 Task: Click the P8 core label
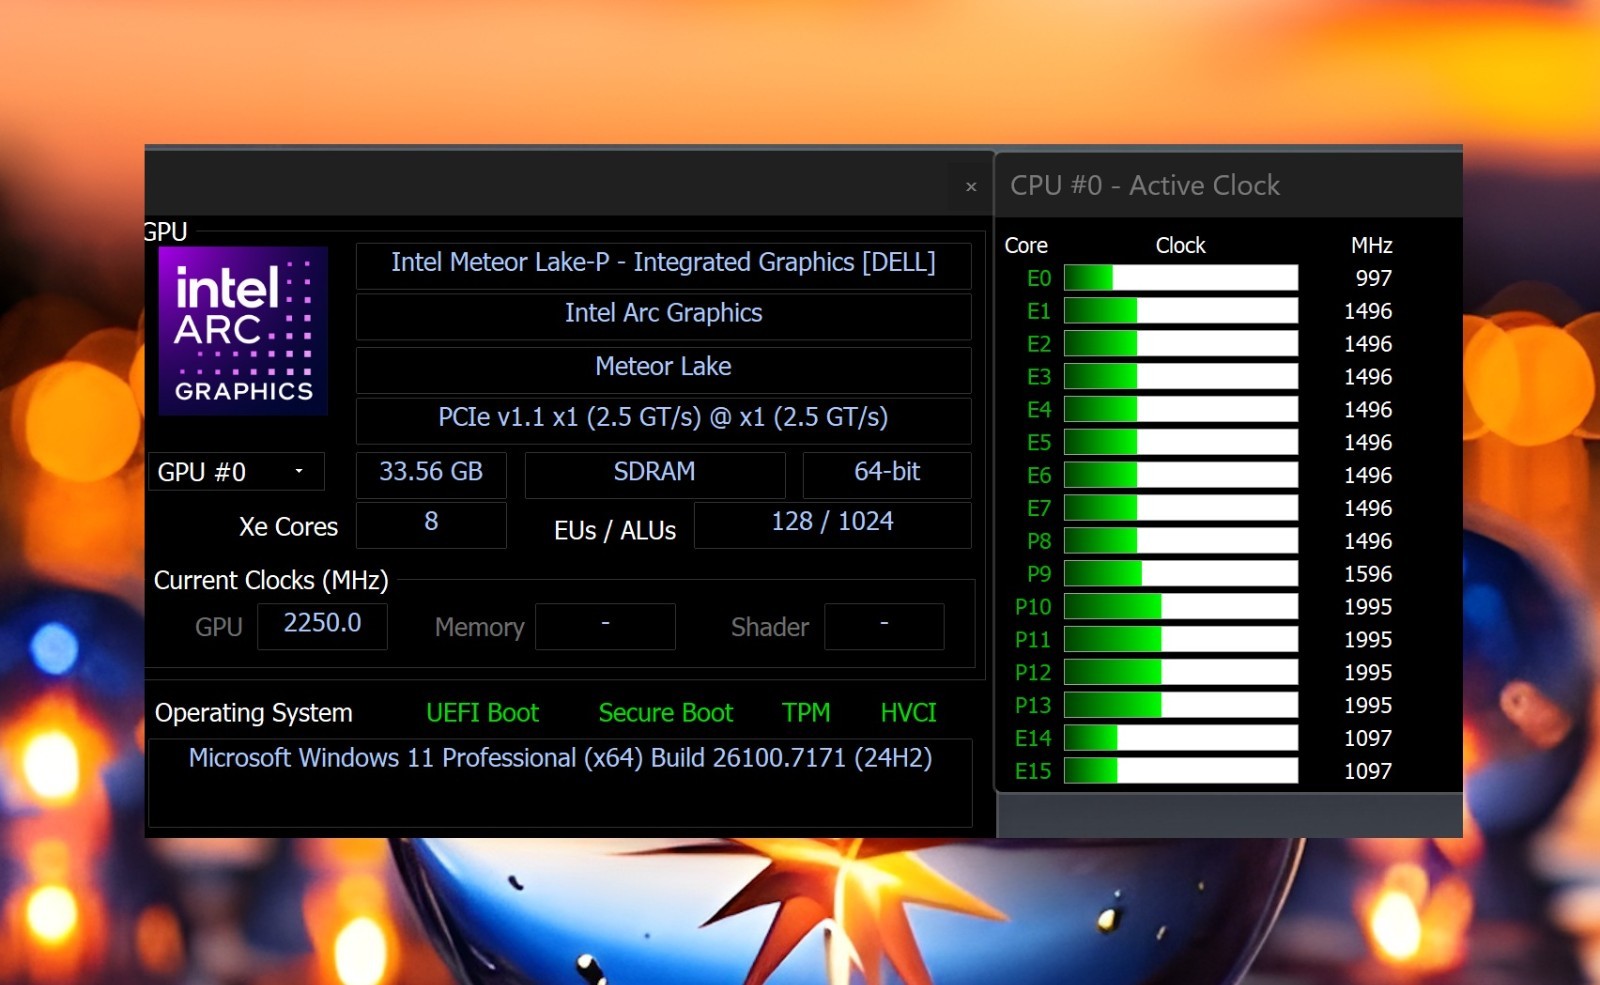1039,541
